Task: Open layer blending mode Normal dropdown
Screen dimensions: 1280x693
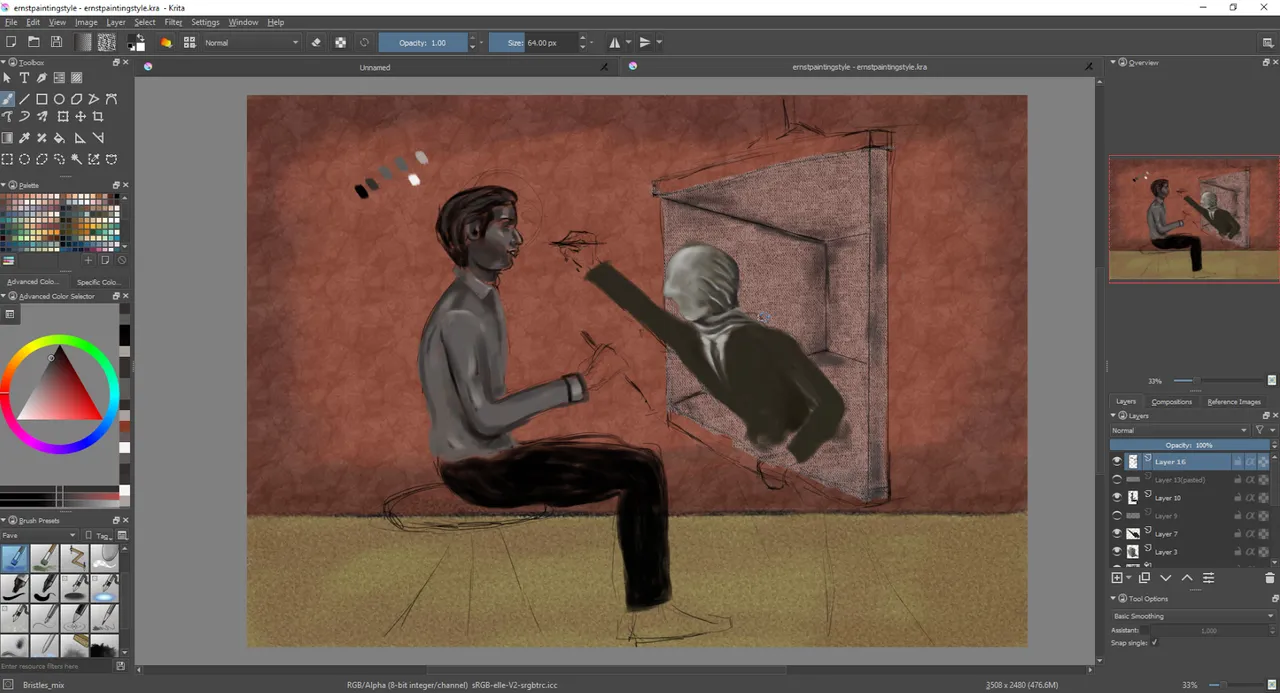Action: point(1180,430)
